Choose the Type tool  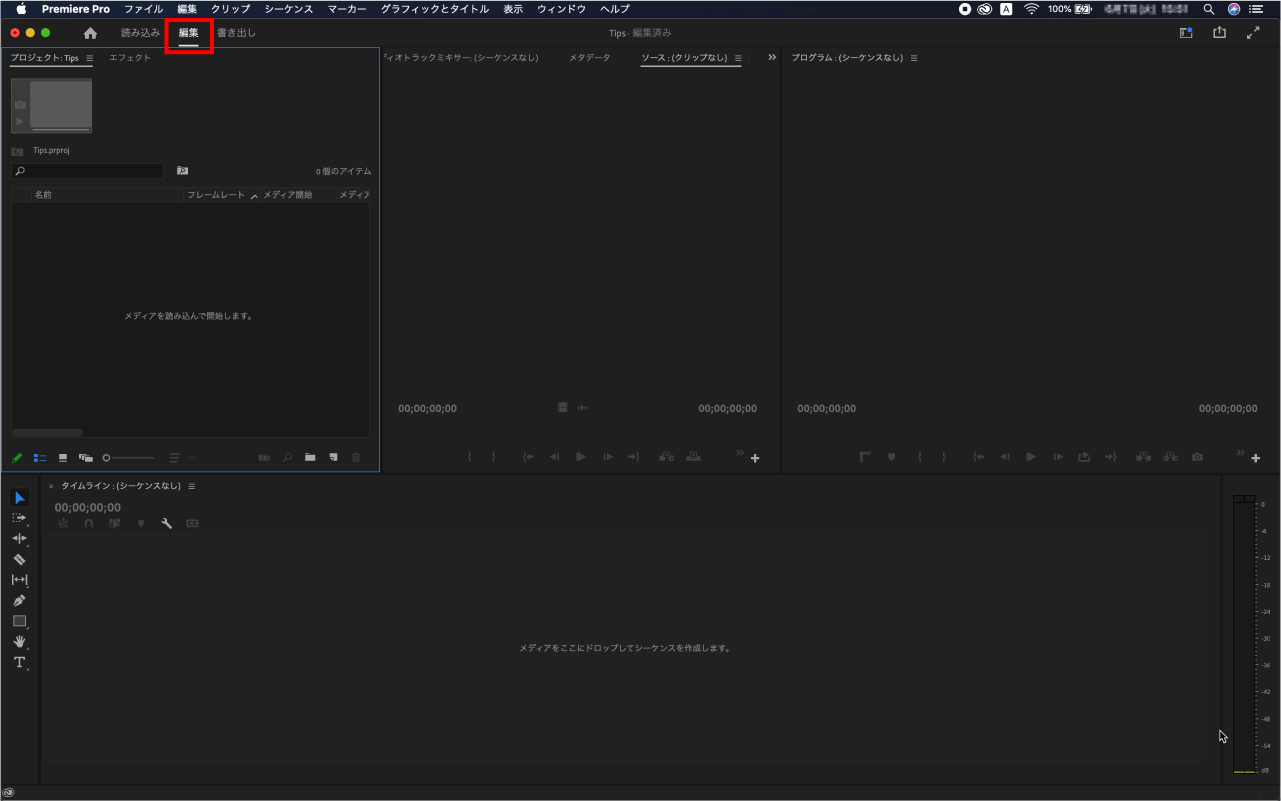pos(19,662)
